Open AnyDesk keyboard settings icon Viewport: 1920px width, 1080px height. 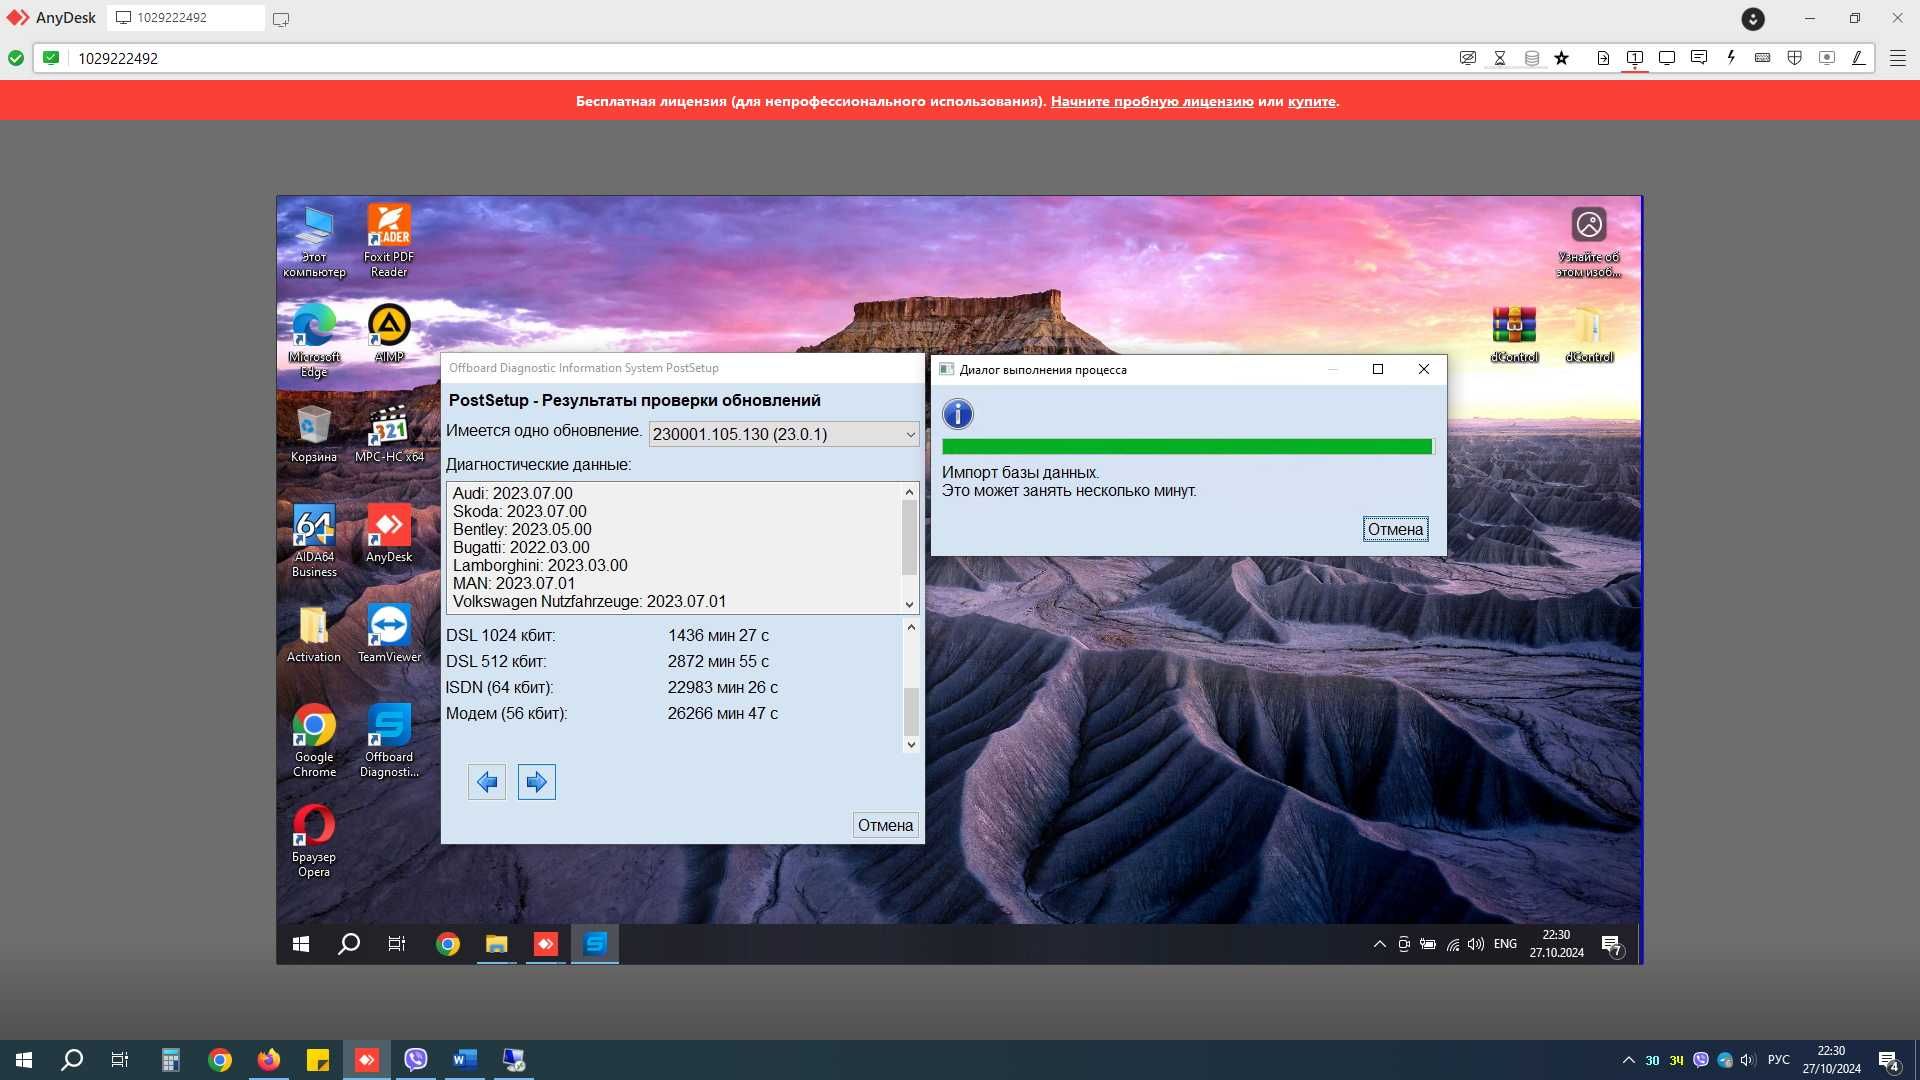pyautogui.click(x=1763, y=58)
